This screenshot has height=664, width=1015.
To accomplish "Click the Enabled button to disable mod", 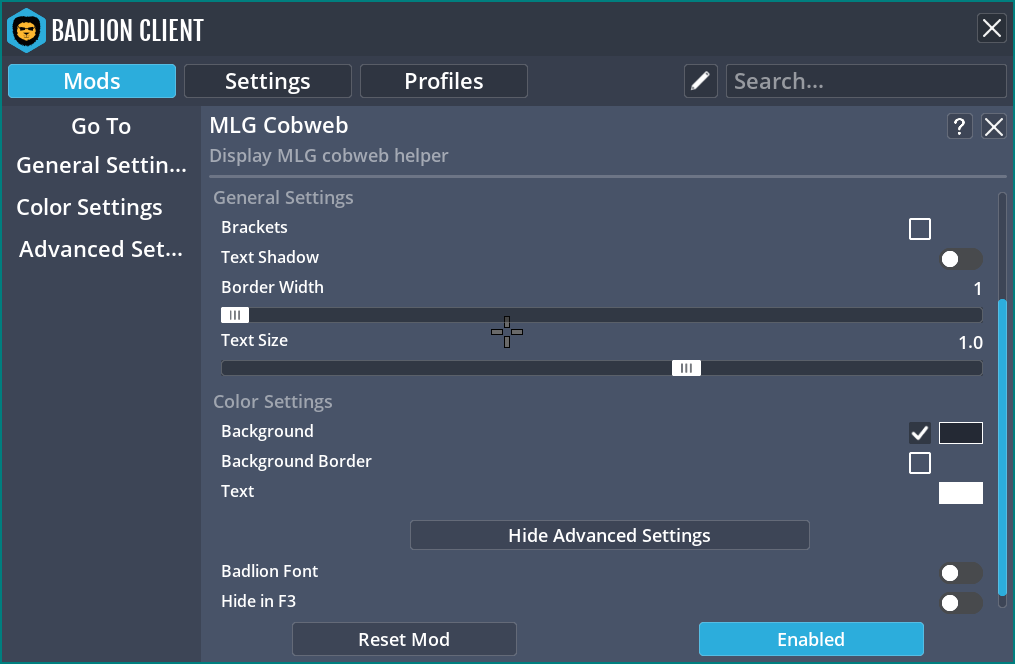I will pyautogui.click(x=811, y=639).
